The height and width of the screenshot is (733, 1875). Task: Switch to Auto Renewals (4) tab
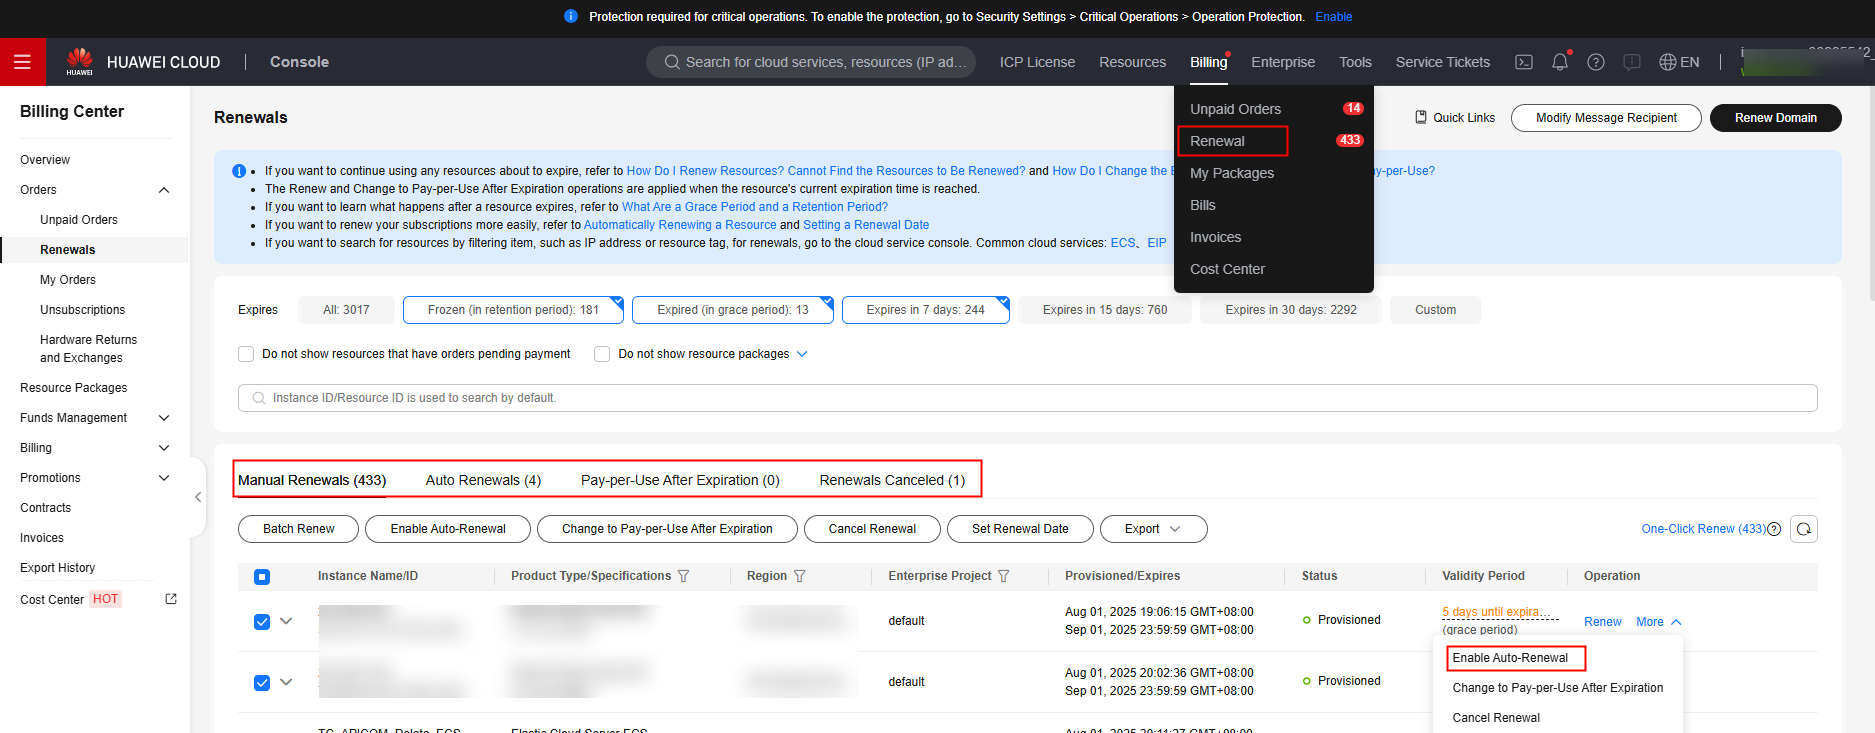(483, 480)
